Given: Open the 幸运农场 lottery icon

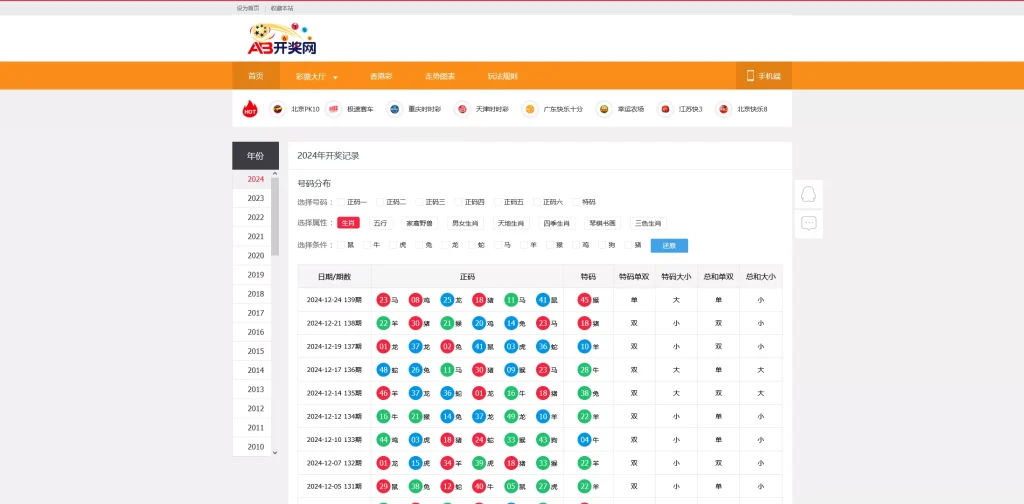Looking at the screenshot, I should point(603,109).
